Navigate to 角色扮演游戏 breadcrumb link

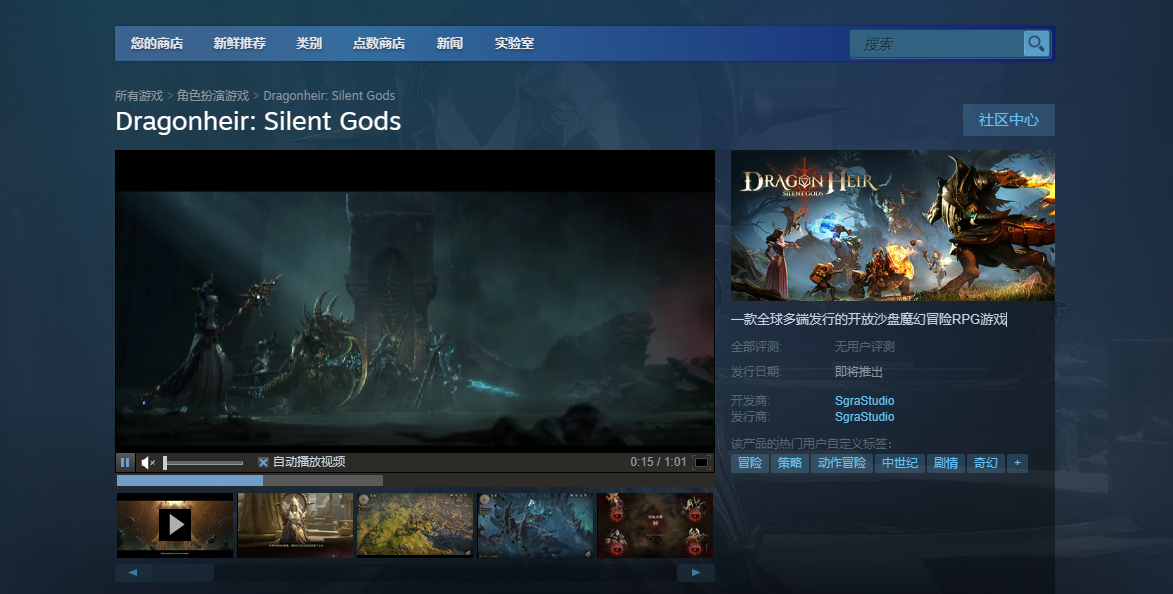click(214, 95)
